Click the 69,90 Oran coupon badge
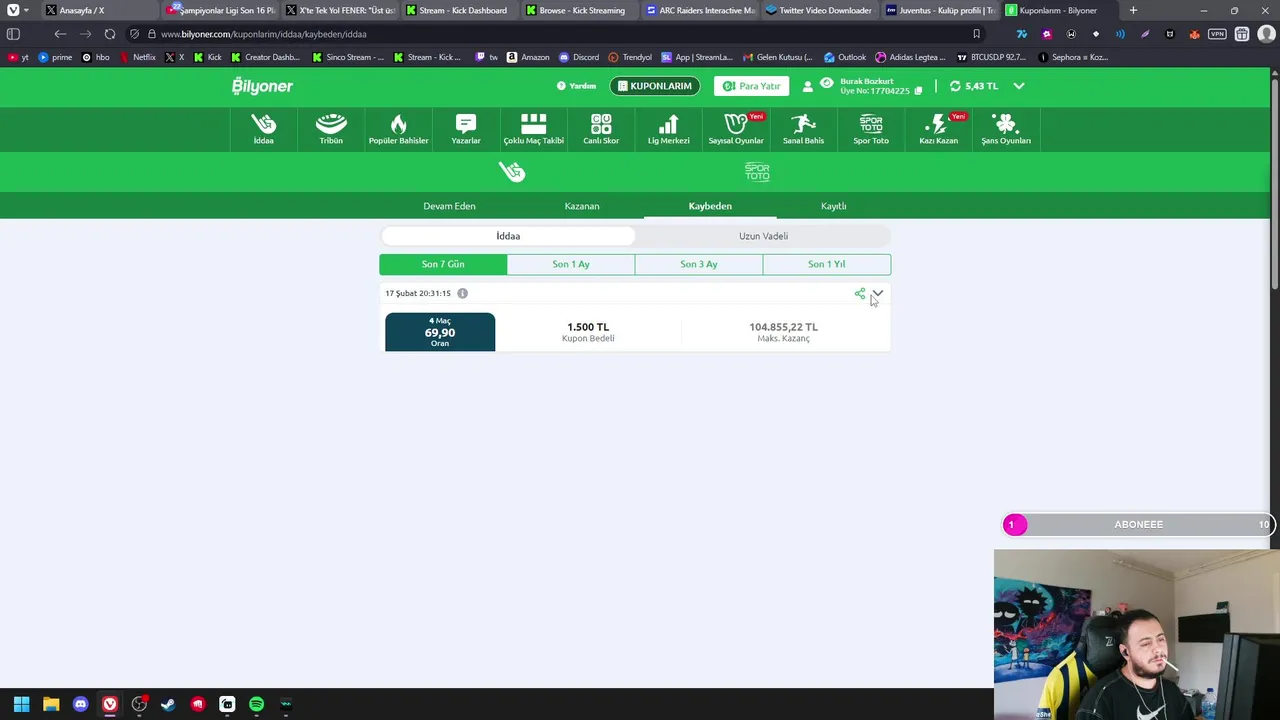Image resolution: width=1280 pixels, height=720 pixels. (x=440, y=332)
